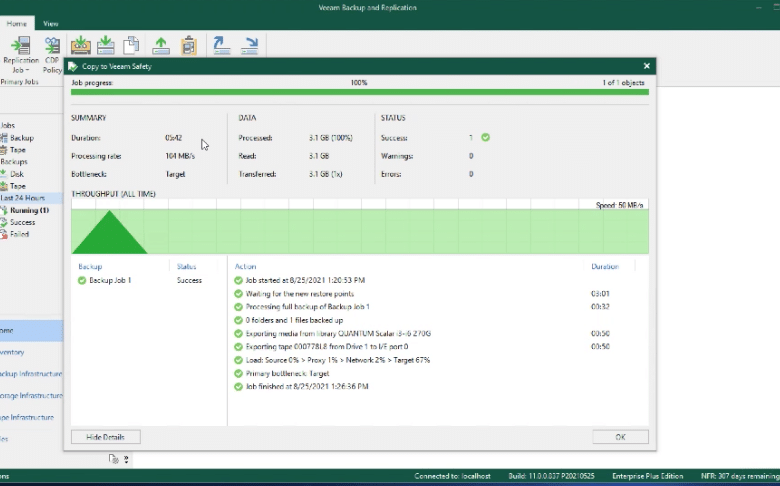Viewport: 780px width, 486px height.
Task: Click the OK button in job dialog
Action: (620, 437)
